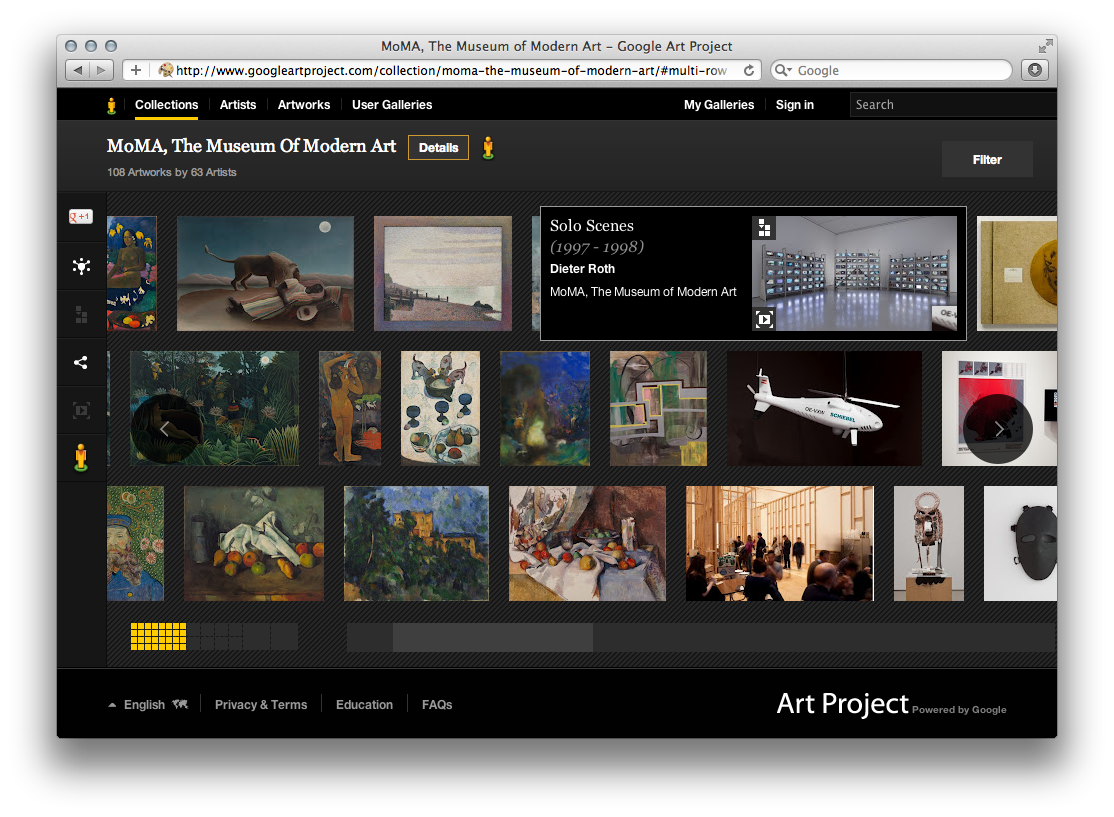Open the User Galleries section
The image size is (1114, 817).
pyautogui.click(x=392, y=105)
